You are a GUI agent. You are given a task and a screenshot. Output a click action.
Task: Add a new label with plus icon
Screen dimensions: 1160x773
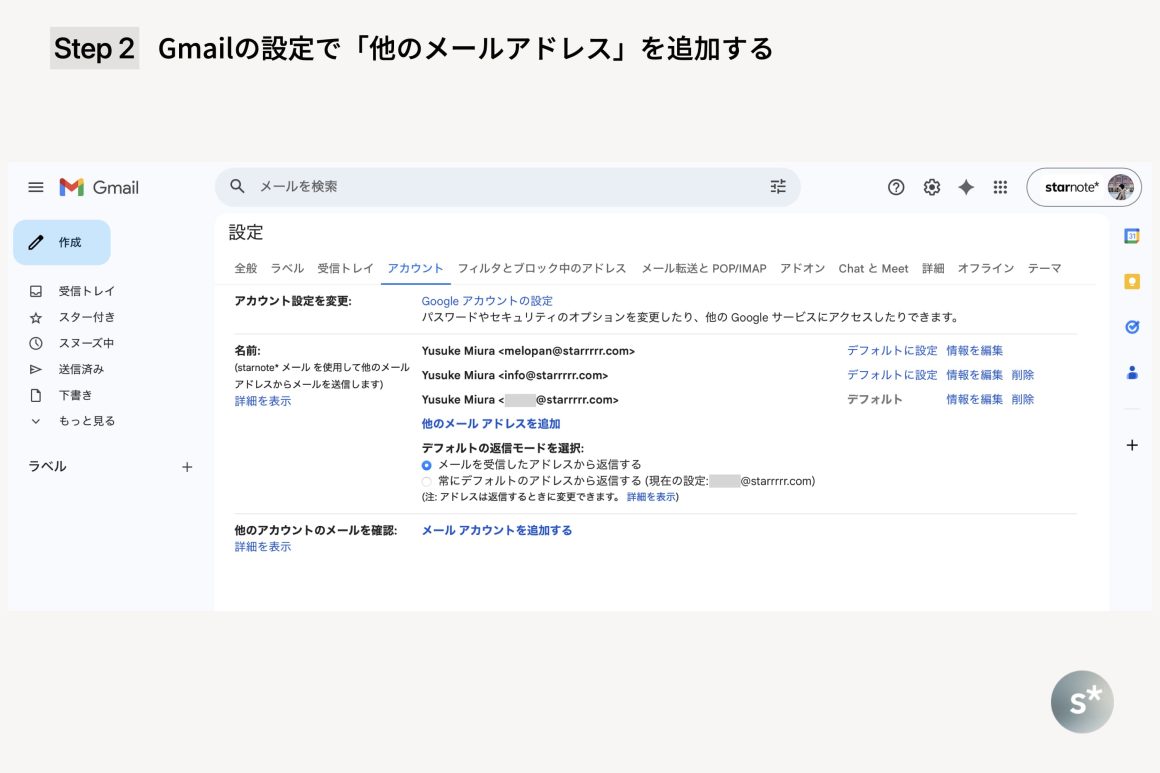187,467
